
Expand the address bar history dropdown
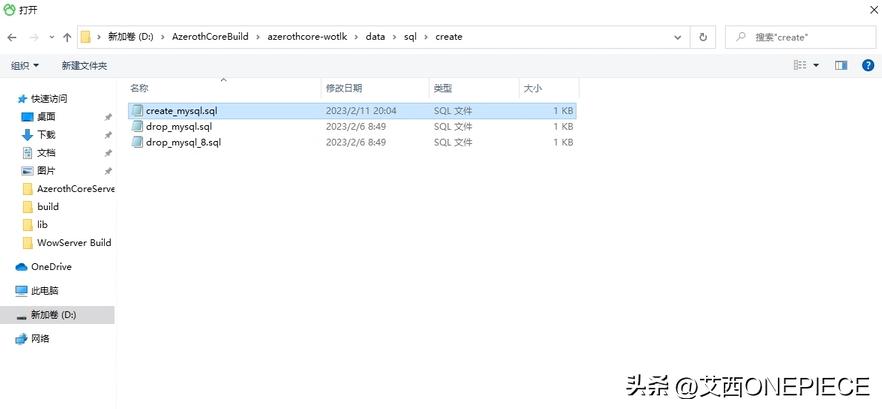pyautogui.click(x=677, y=37)
